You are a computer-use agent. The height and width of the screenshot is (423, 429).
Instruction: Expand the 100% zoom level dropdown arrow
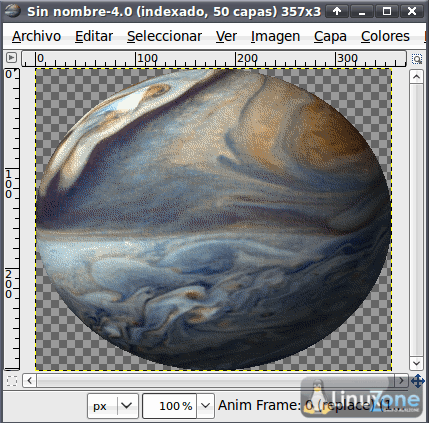pyautogui.click(x=205, y=406)
